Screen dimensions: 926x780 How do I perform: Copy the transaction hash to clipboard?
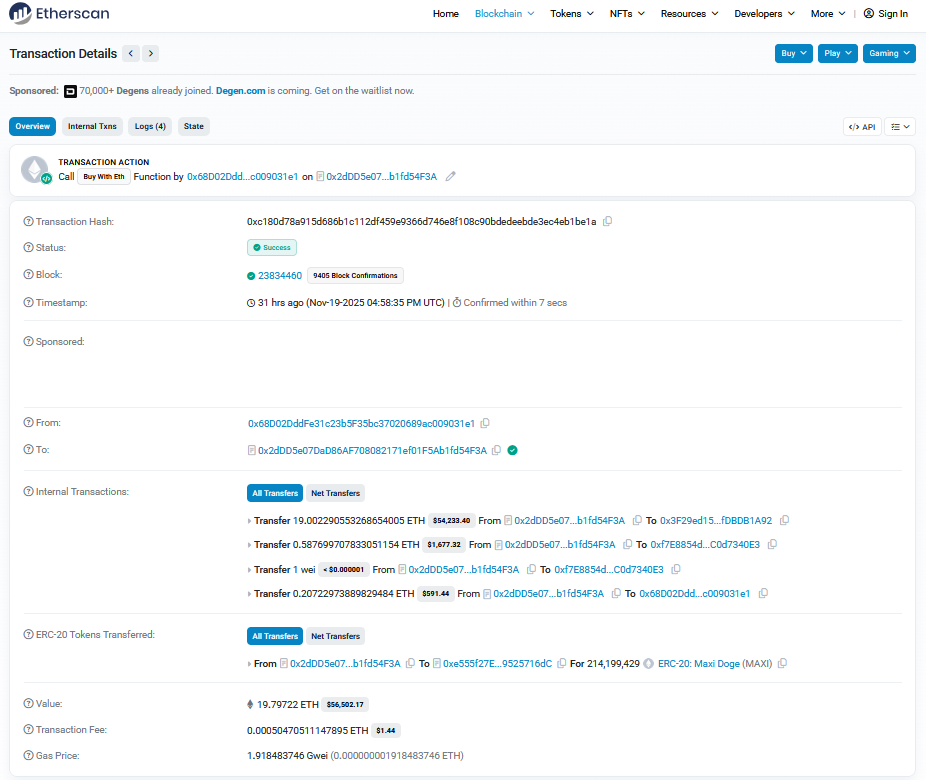(x=608, y=221)
